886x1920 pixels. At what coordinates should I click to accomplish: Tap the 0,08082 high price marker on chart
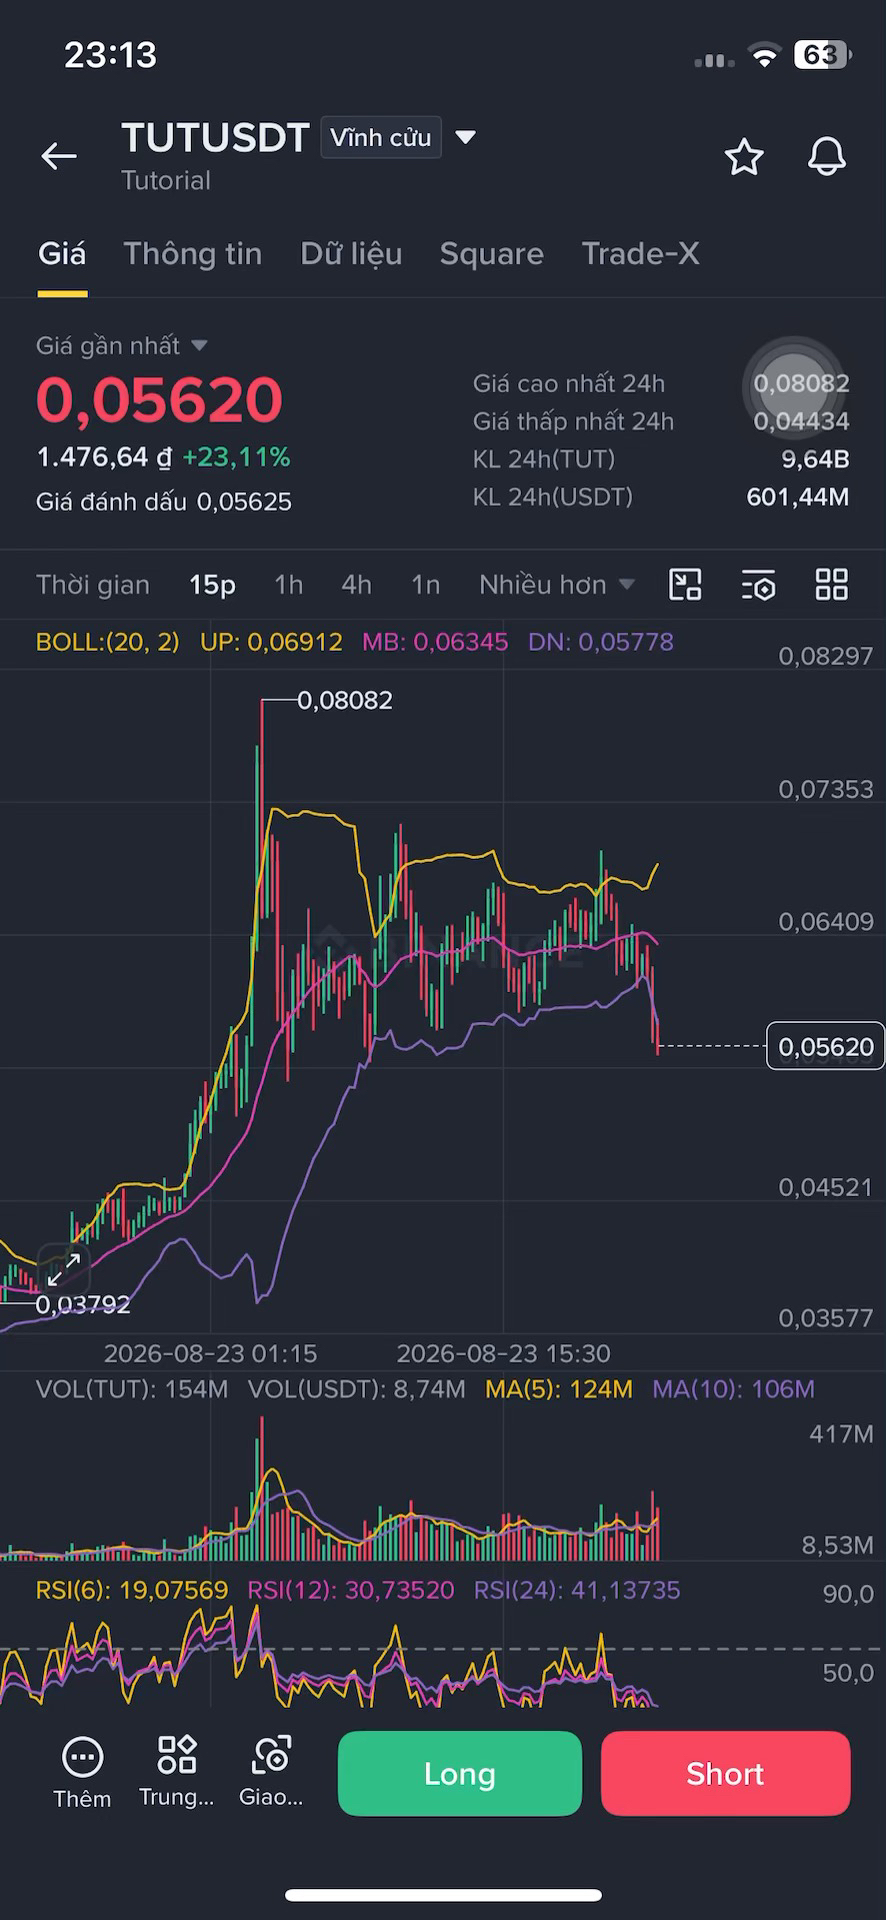coord(345,700)
